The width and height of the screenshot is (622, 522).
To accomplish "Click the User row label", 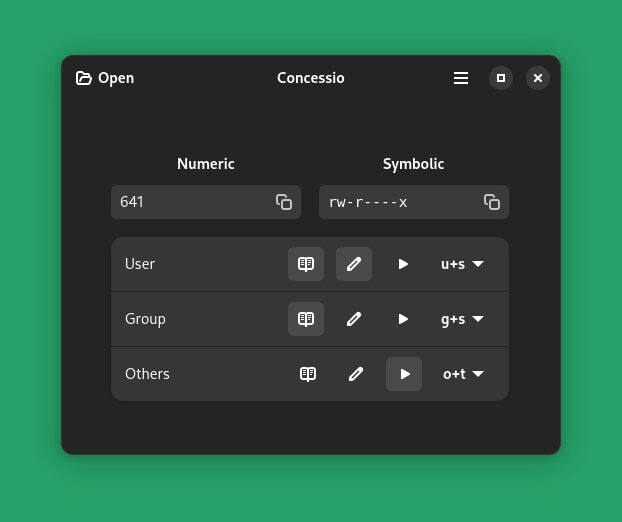I will pos(140,264).
